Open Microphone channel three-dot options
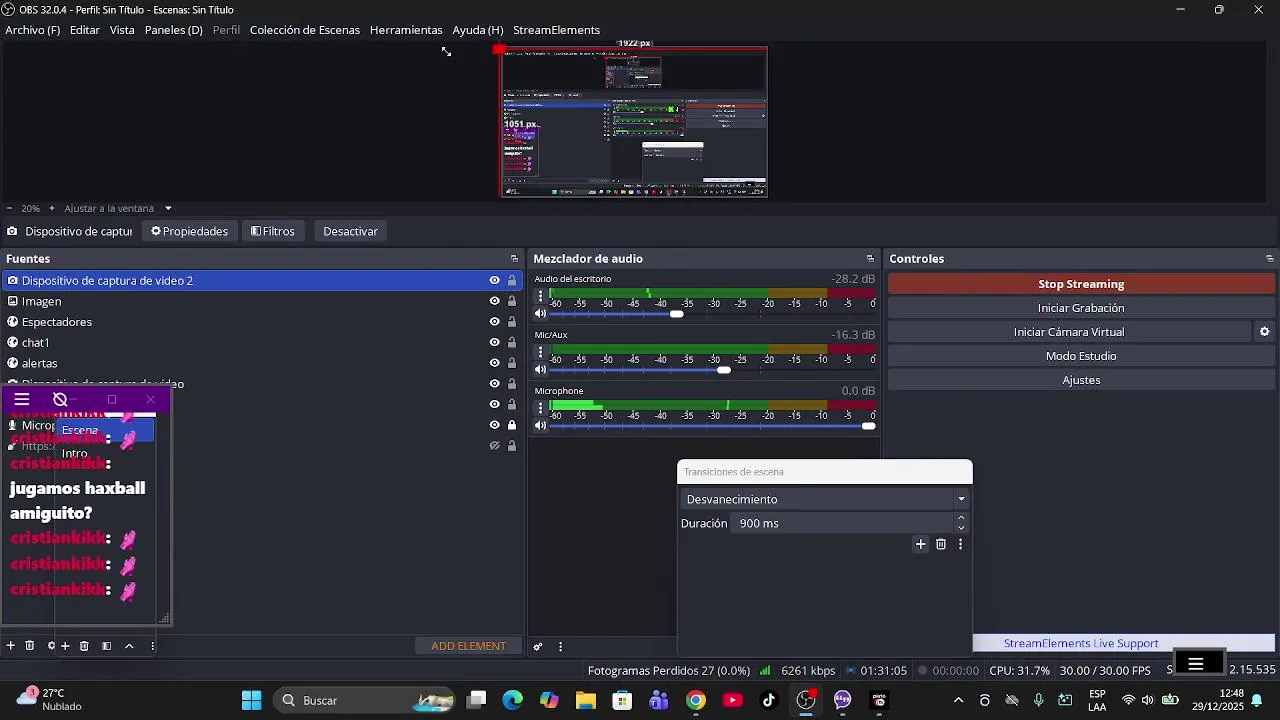 click(541, 408)
